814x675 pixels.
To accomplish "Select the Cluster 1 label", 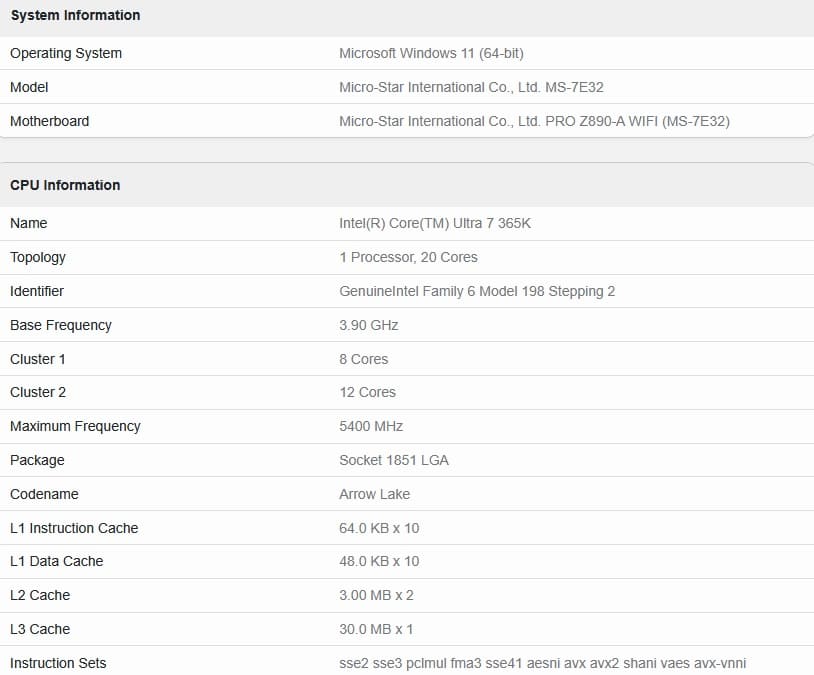I will coord(38,359).
